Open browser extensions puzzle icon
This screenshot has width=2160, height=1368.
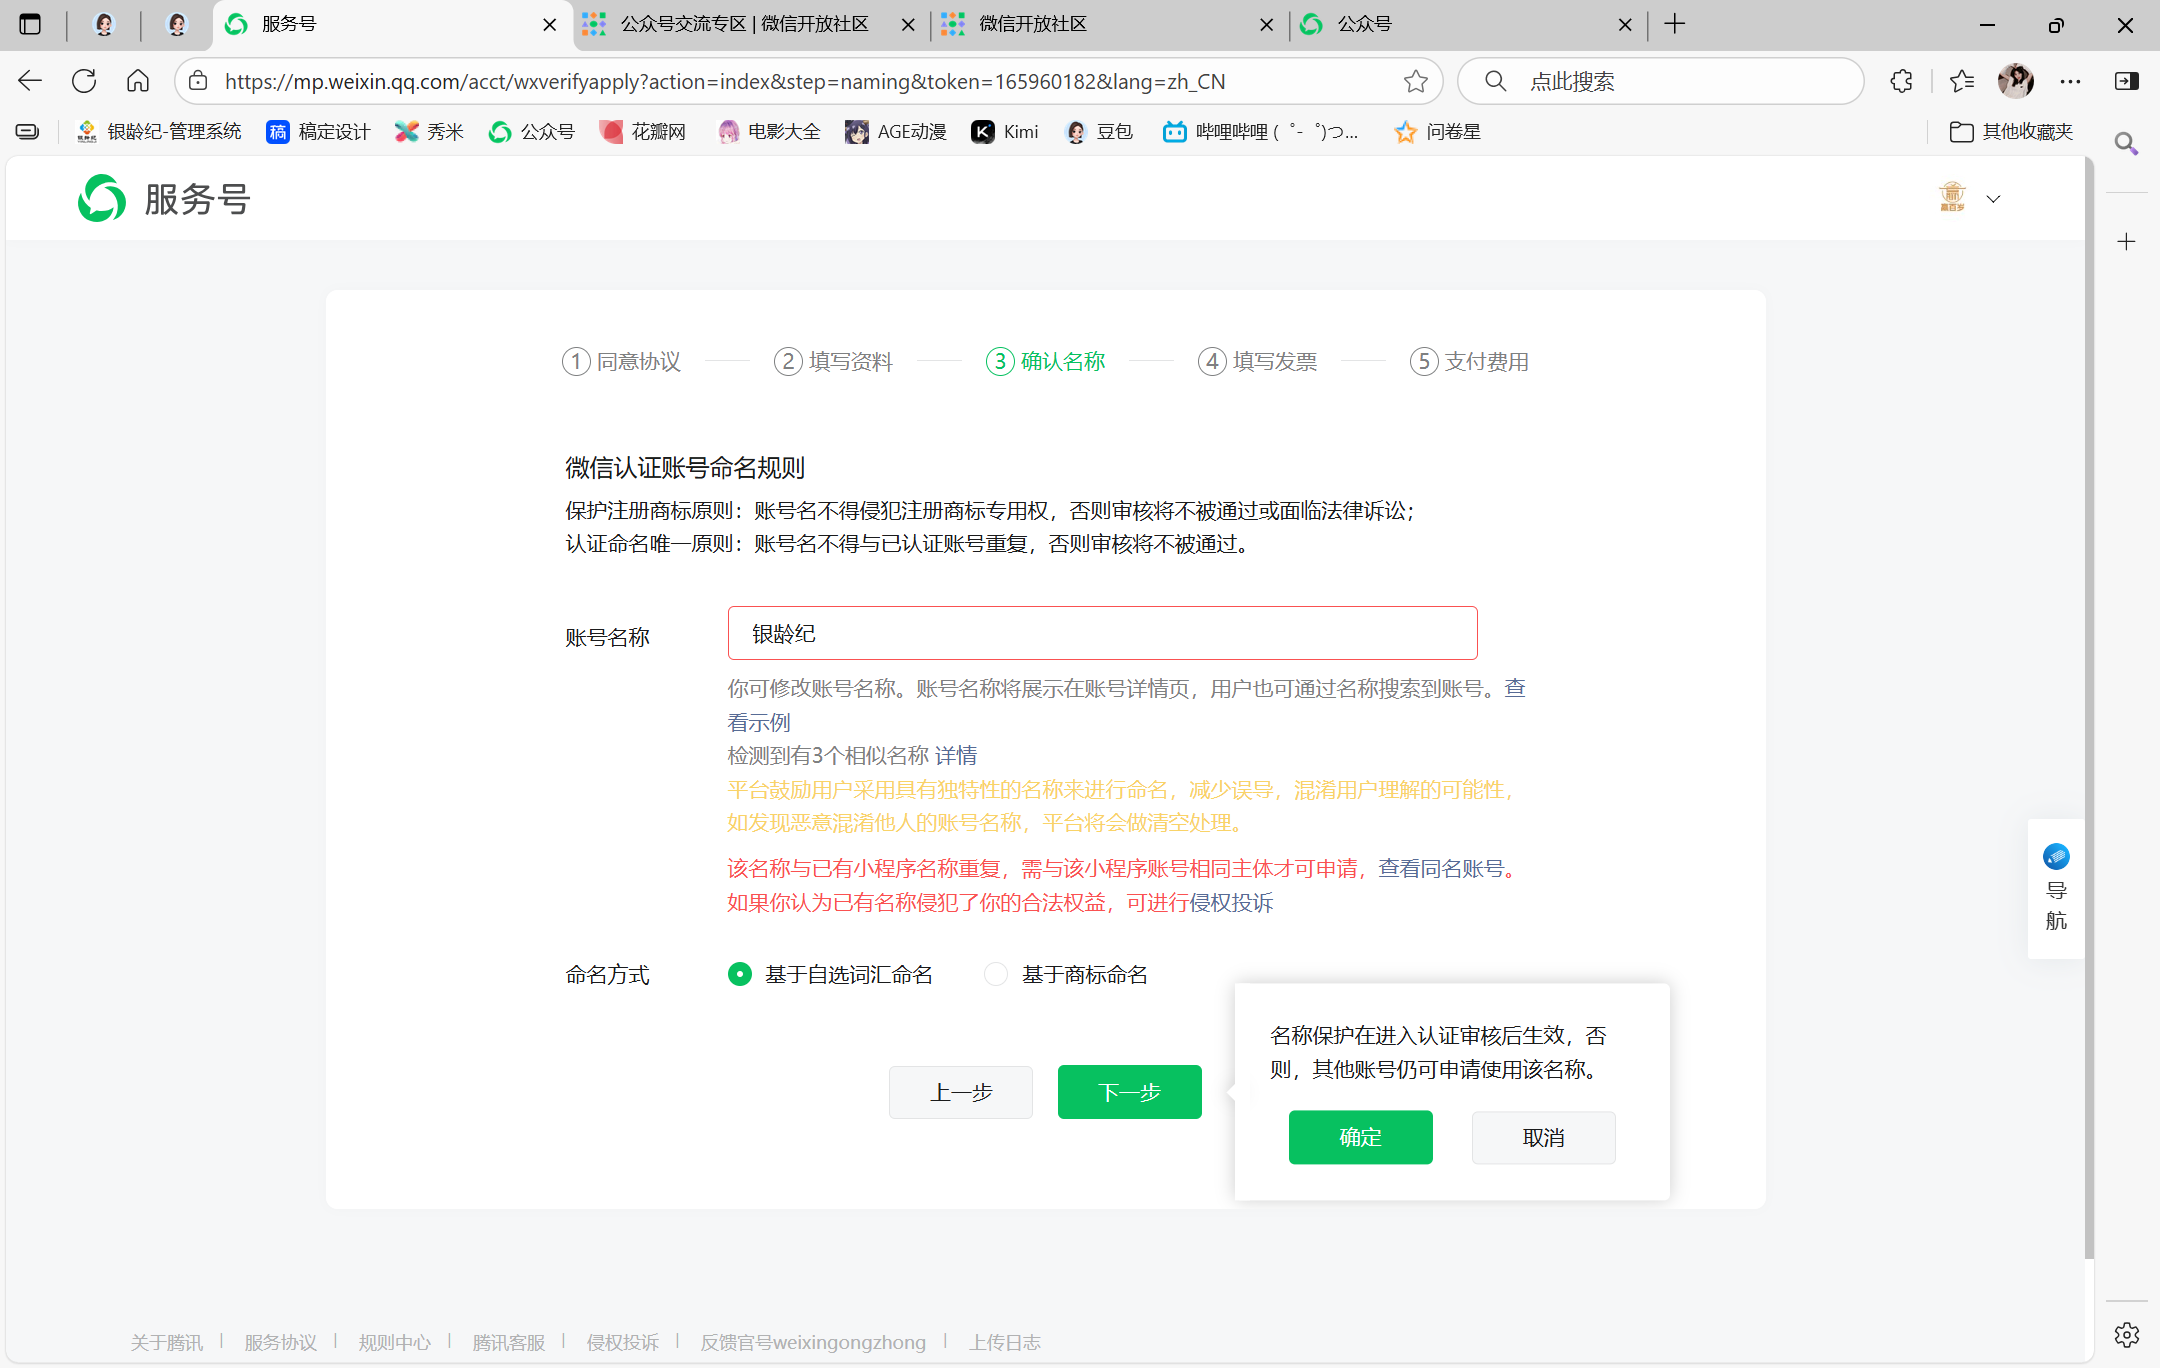pyautogui.click(x=1901, y=81)
